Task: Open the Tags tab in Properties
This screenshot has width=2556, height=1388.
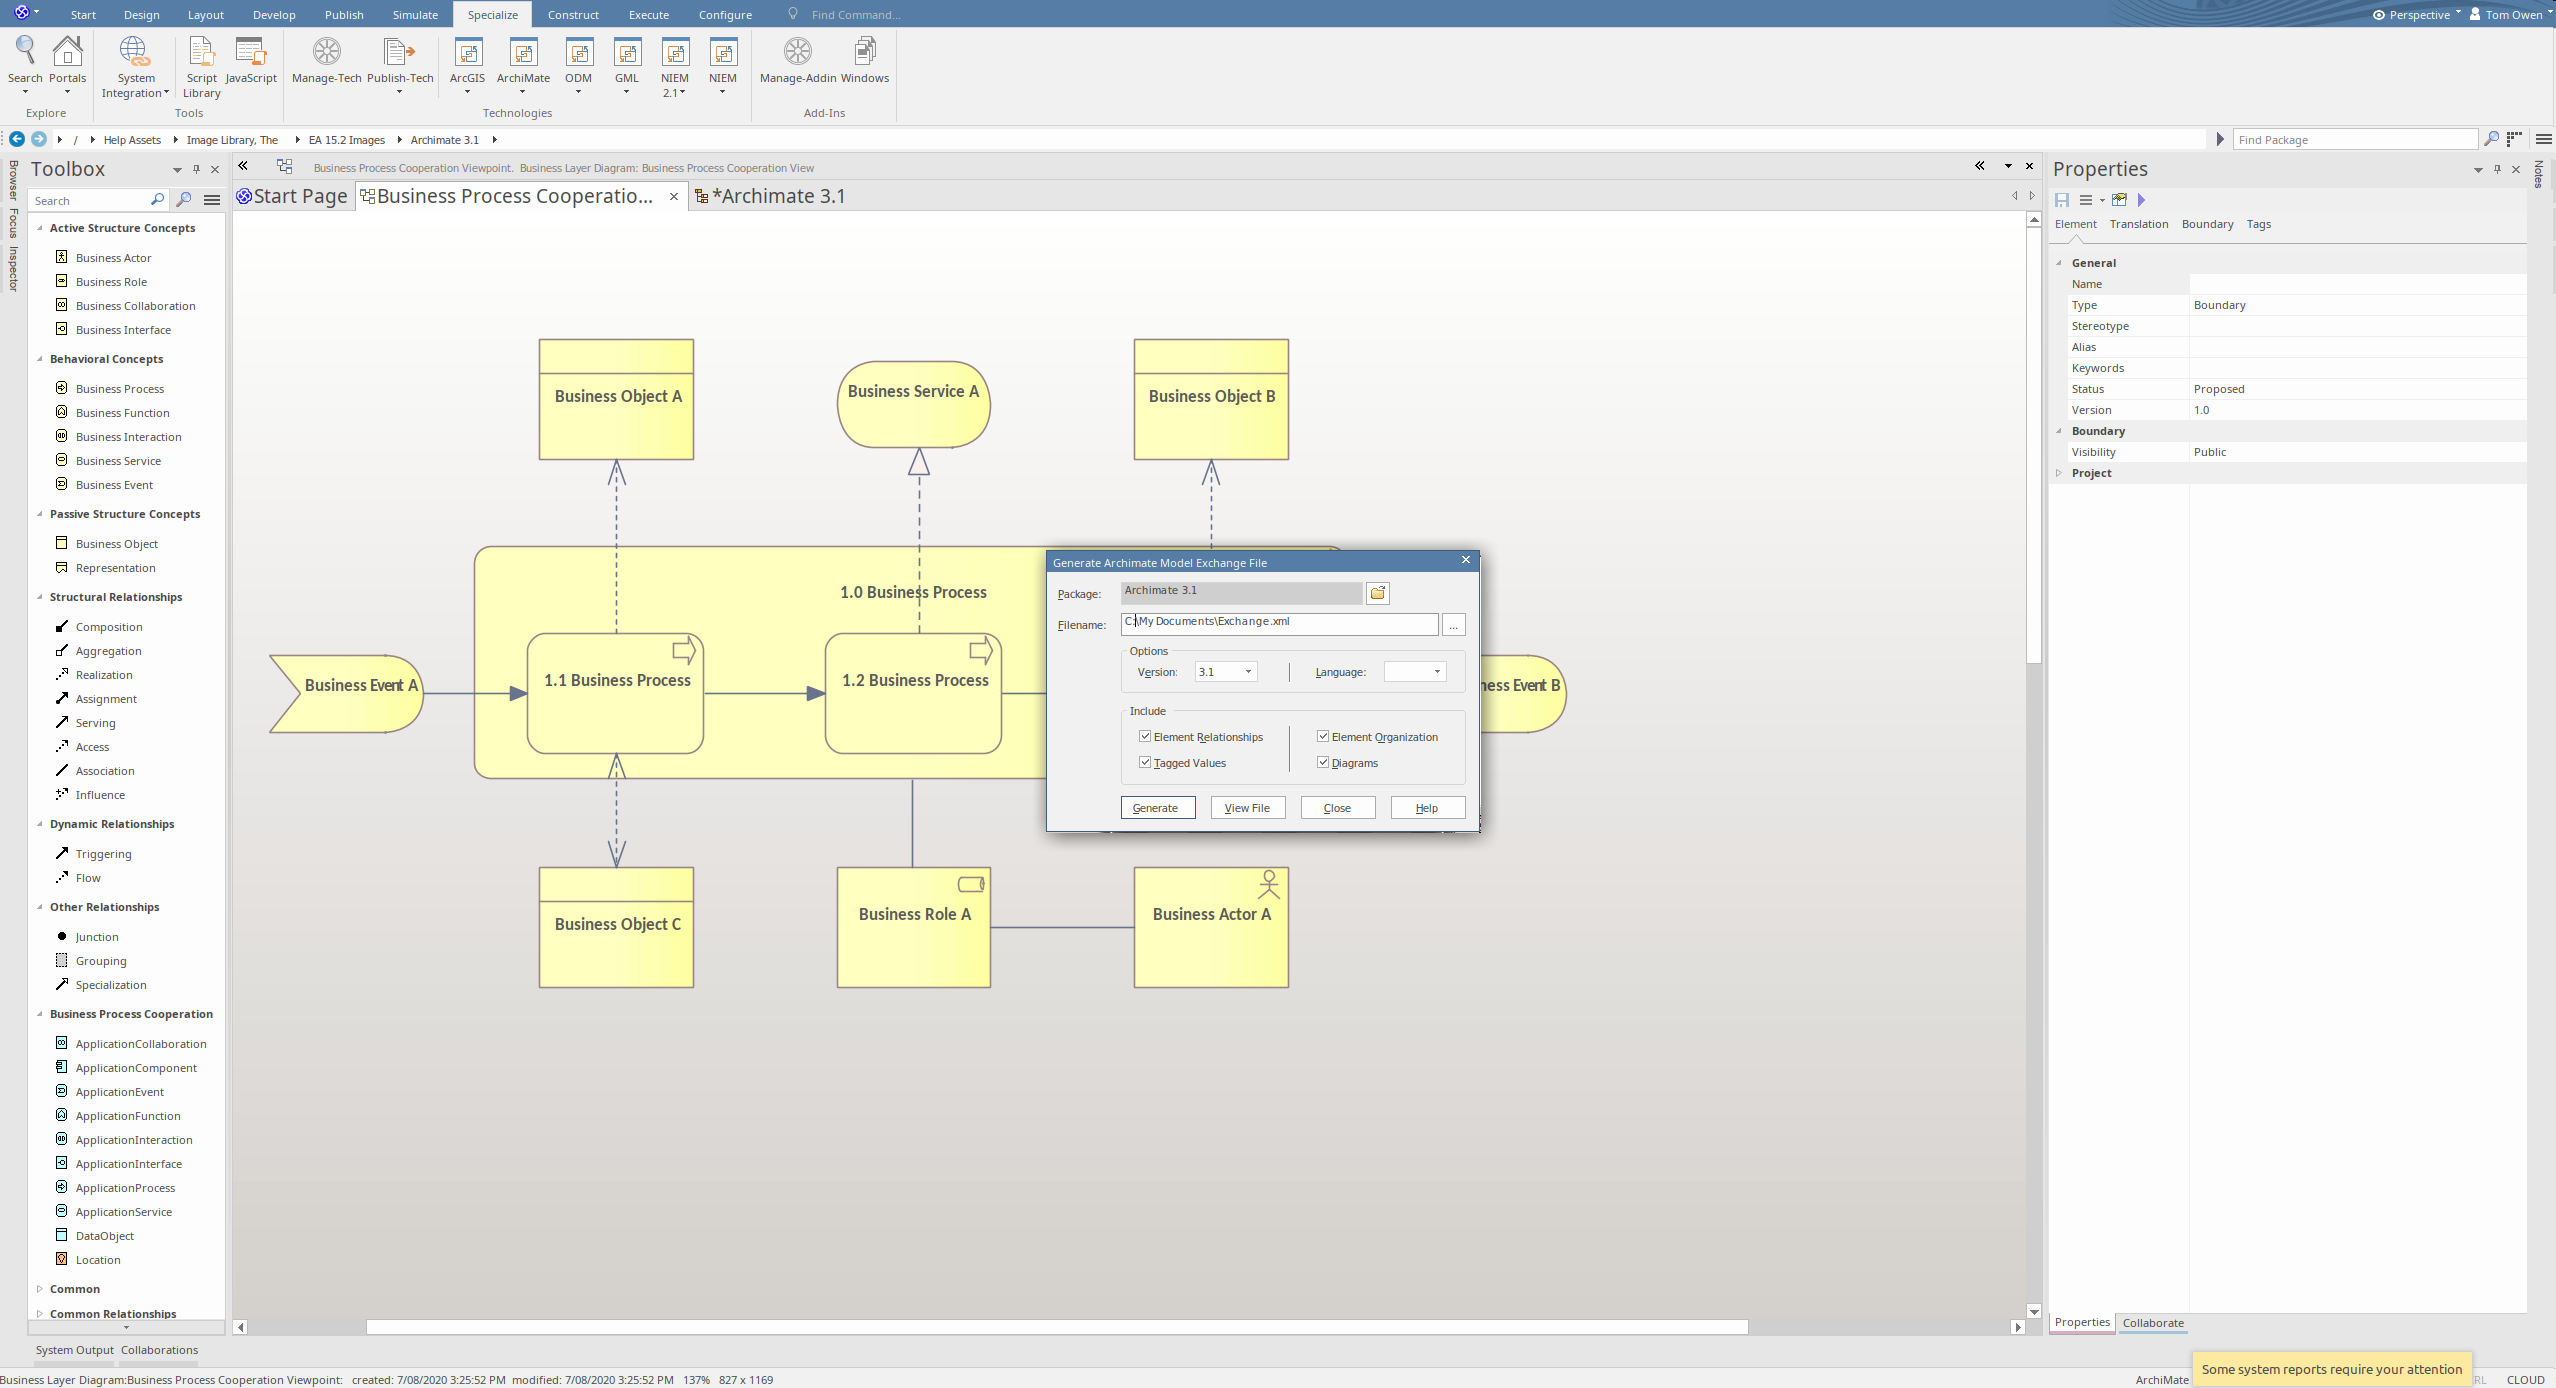Action: 2258,224
